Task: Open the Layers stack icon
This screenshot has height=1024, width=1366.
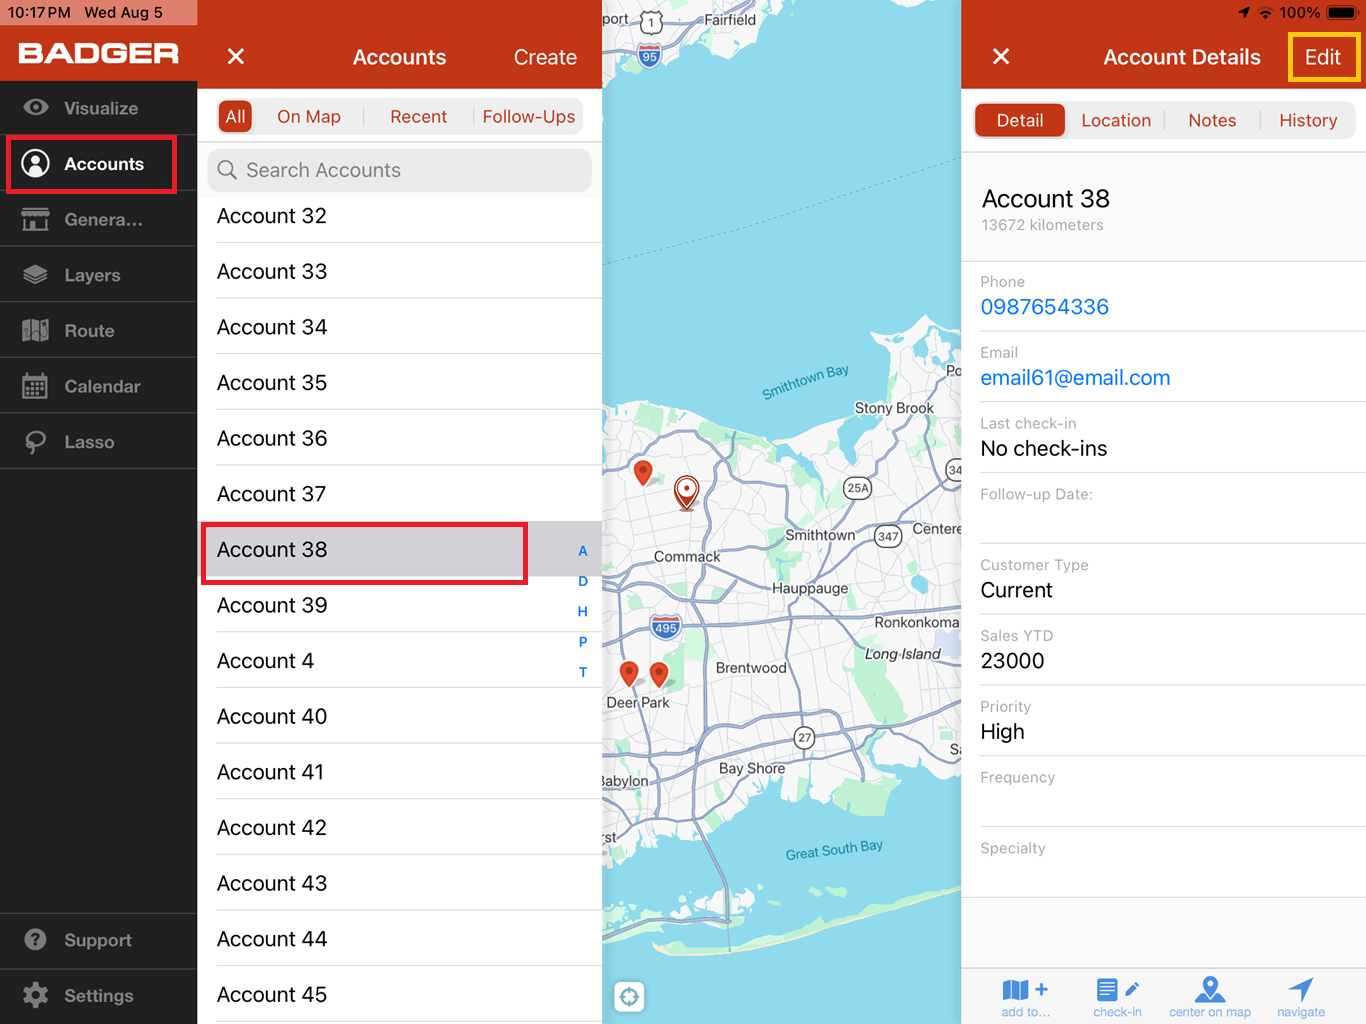Action: tap(36, 275)
